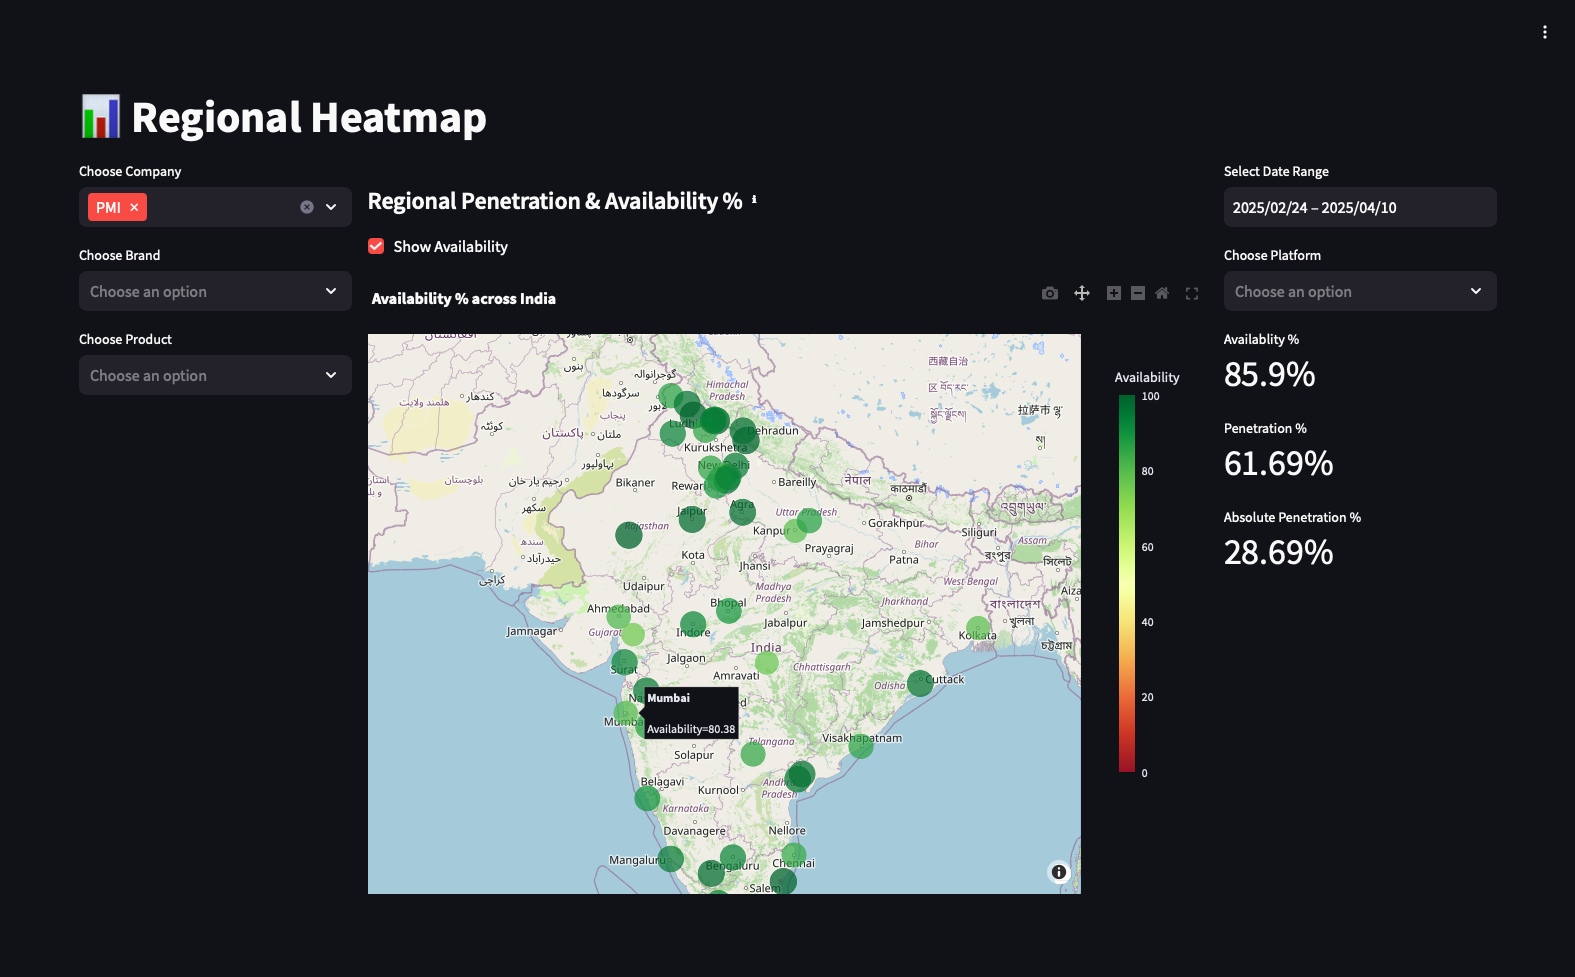This screenshot has height=977, width=1575.
Task: Expand the Choose Platform dropdown
Action: point(1359,291)
